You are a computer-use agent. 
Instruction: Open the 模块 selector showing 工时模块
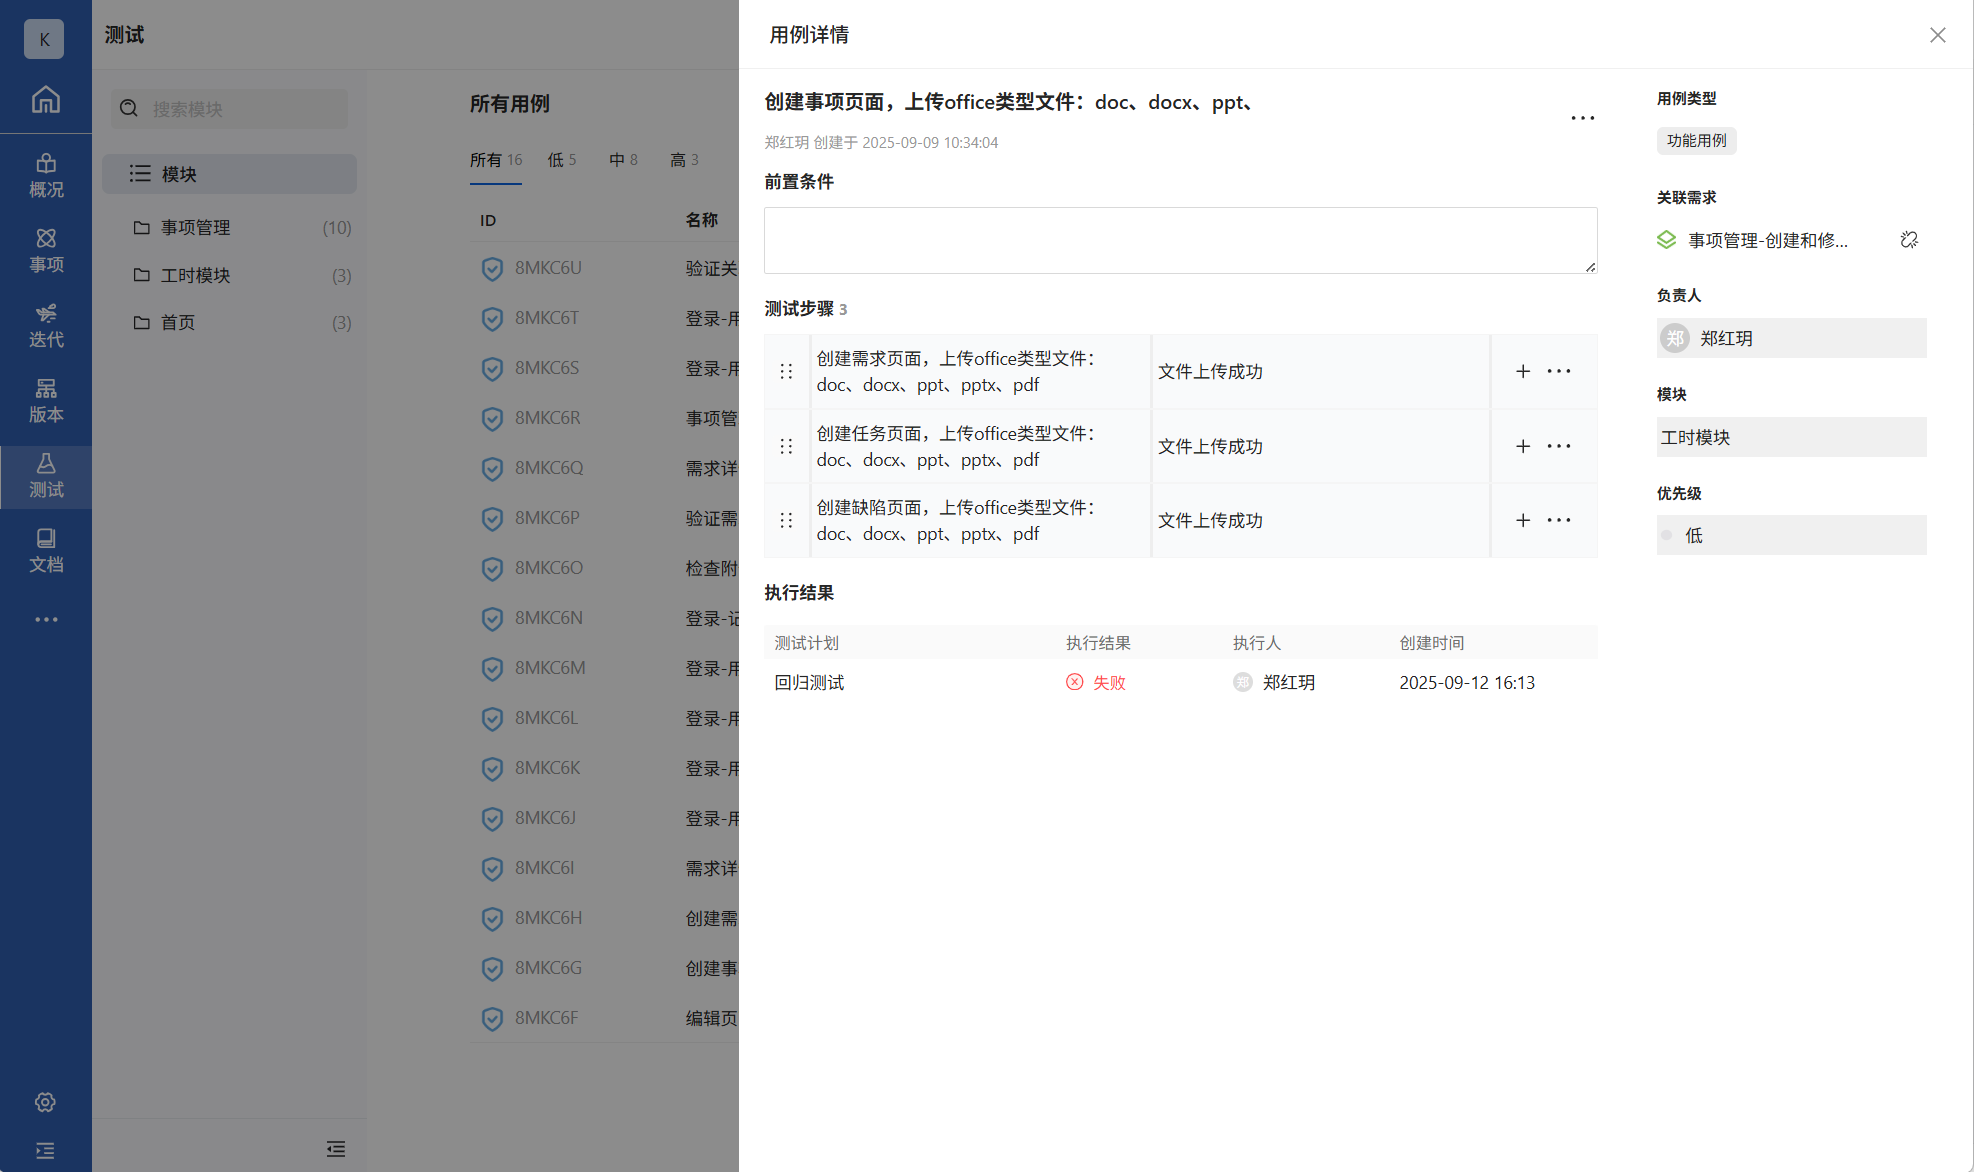point(1791,437)
